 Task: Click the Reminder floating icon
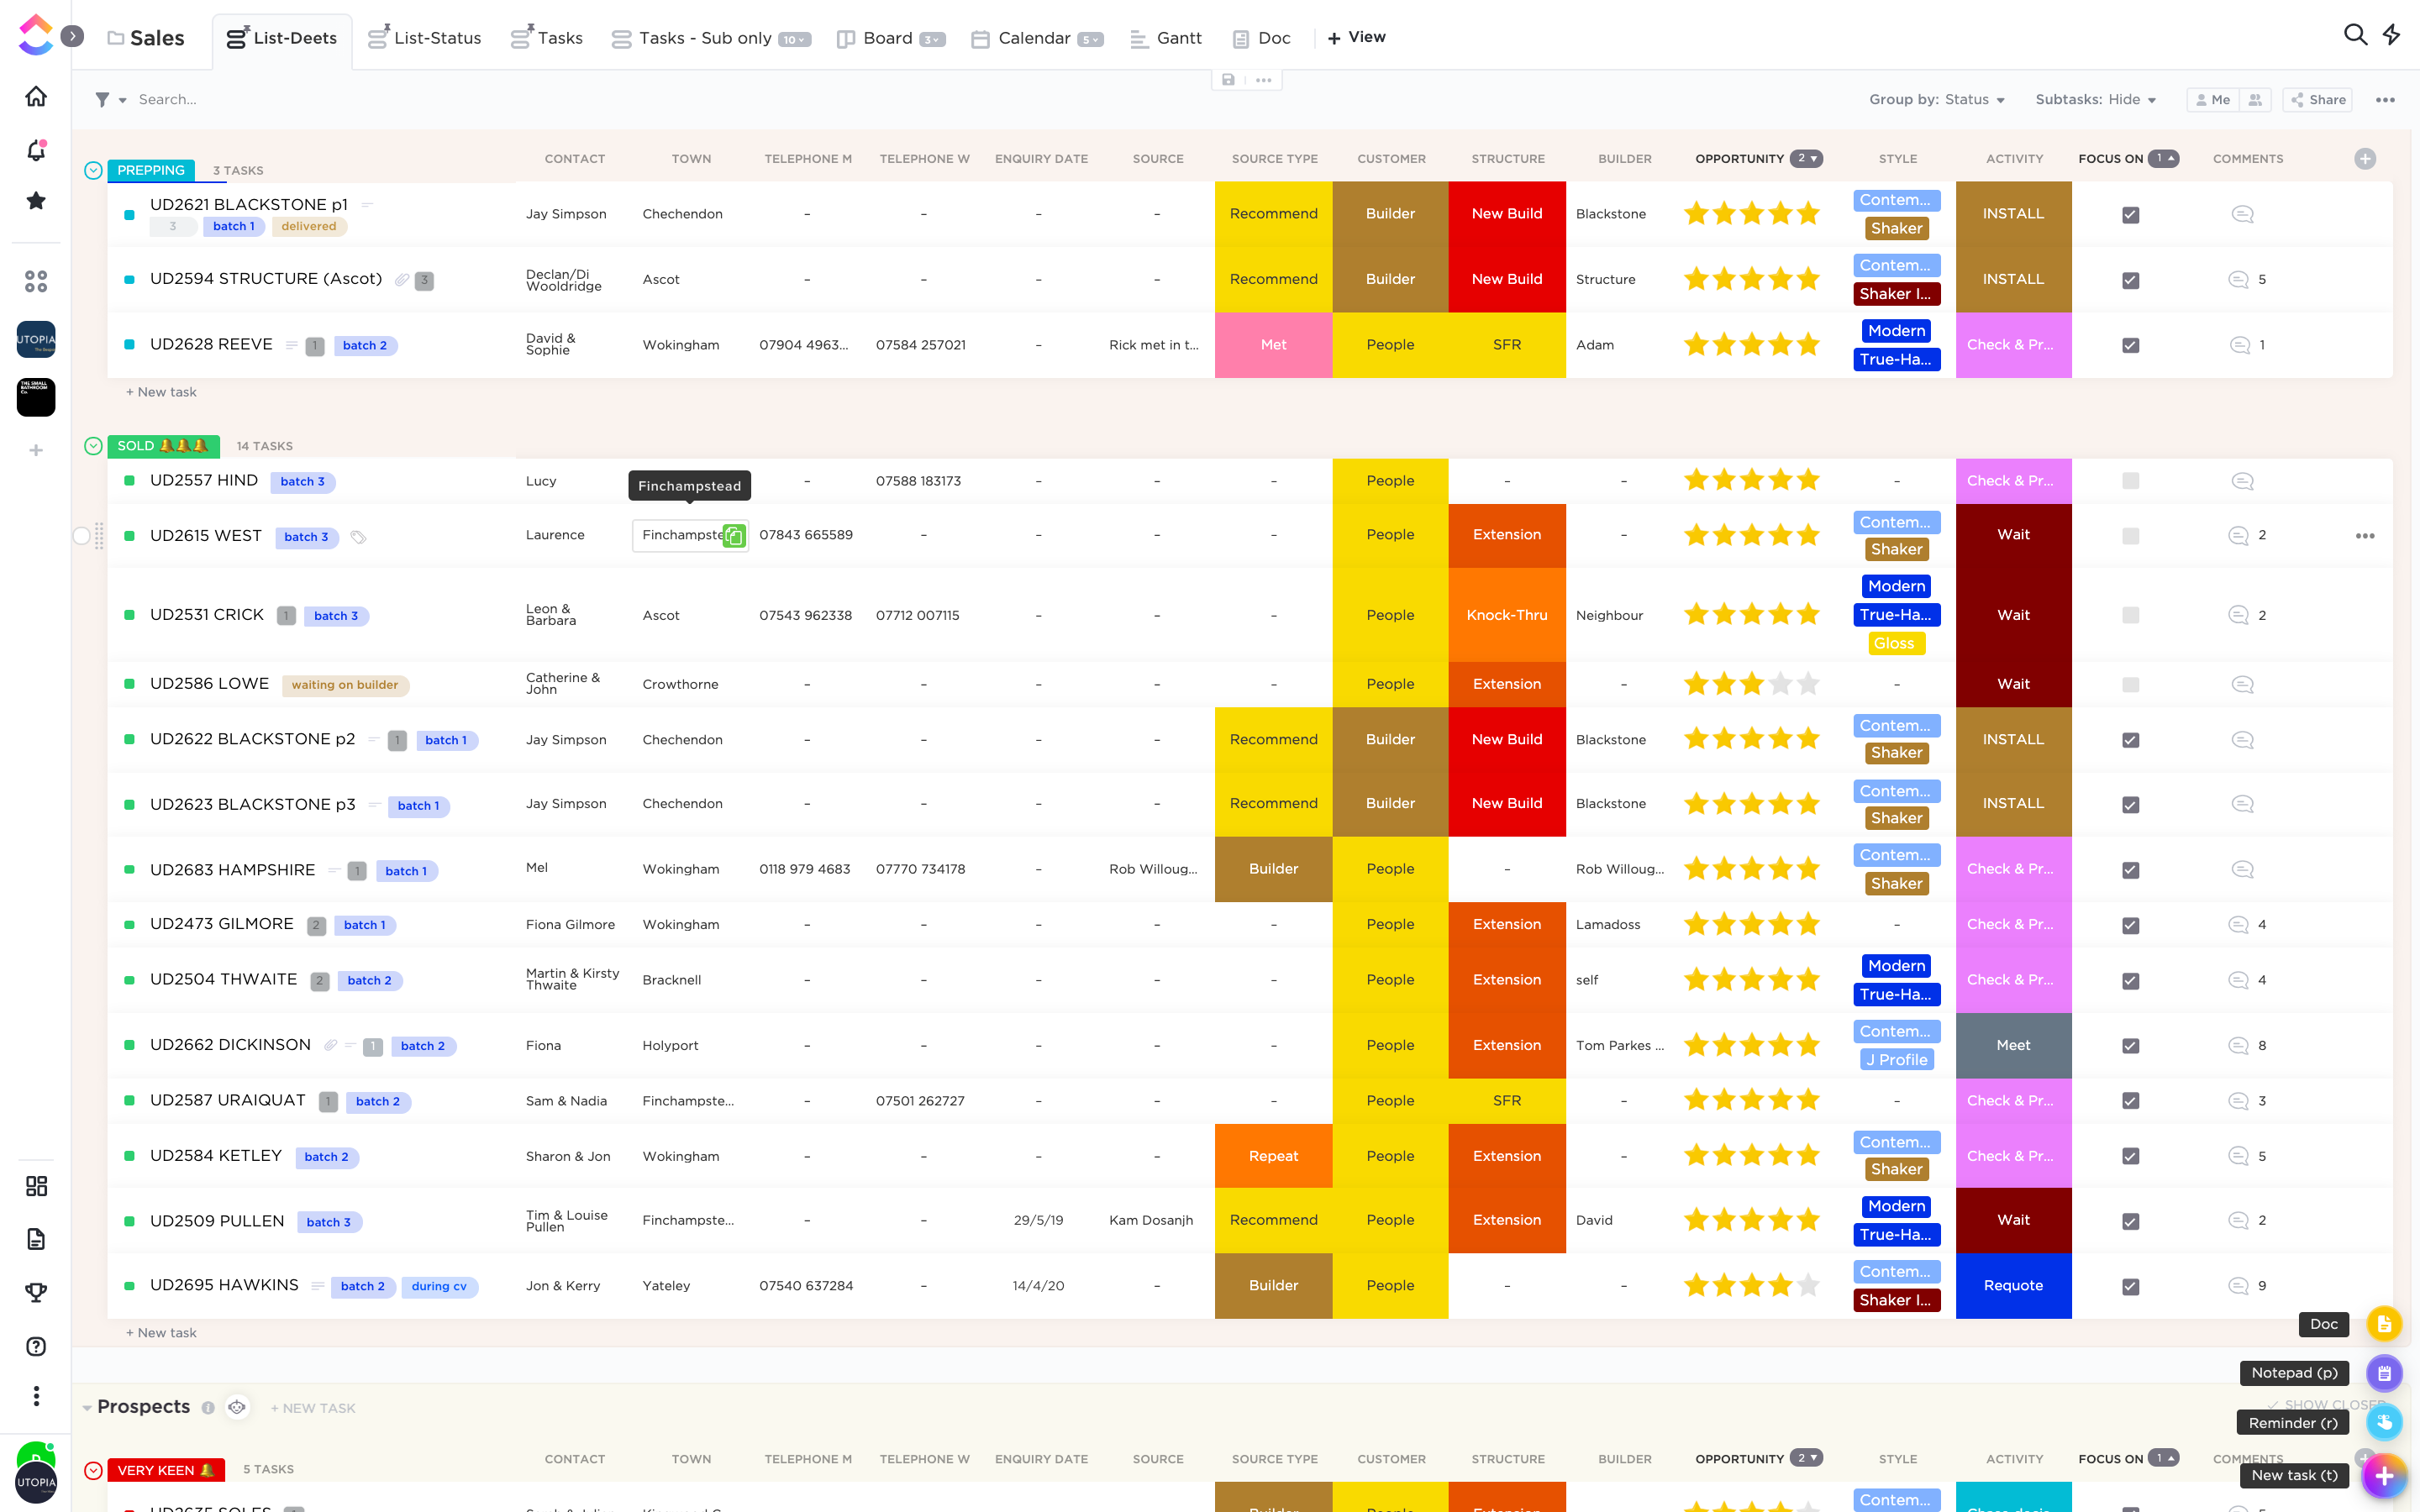click(x=2384, y=1422)
